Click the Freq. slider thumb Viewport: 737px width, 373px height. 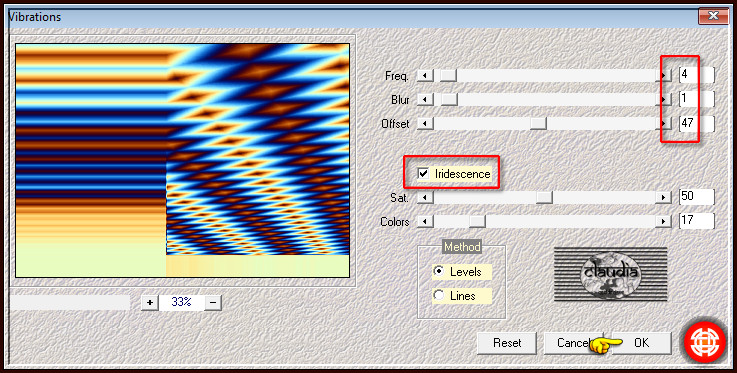click(x=448, y=76)
